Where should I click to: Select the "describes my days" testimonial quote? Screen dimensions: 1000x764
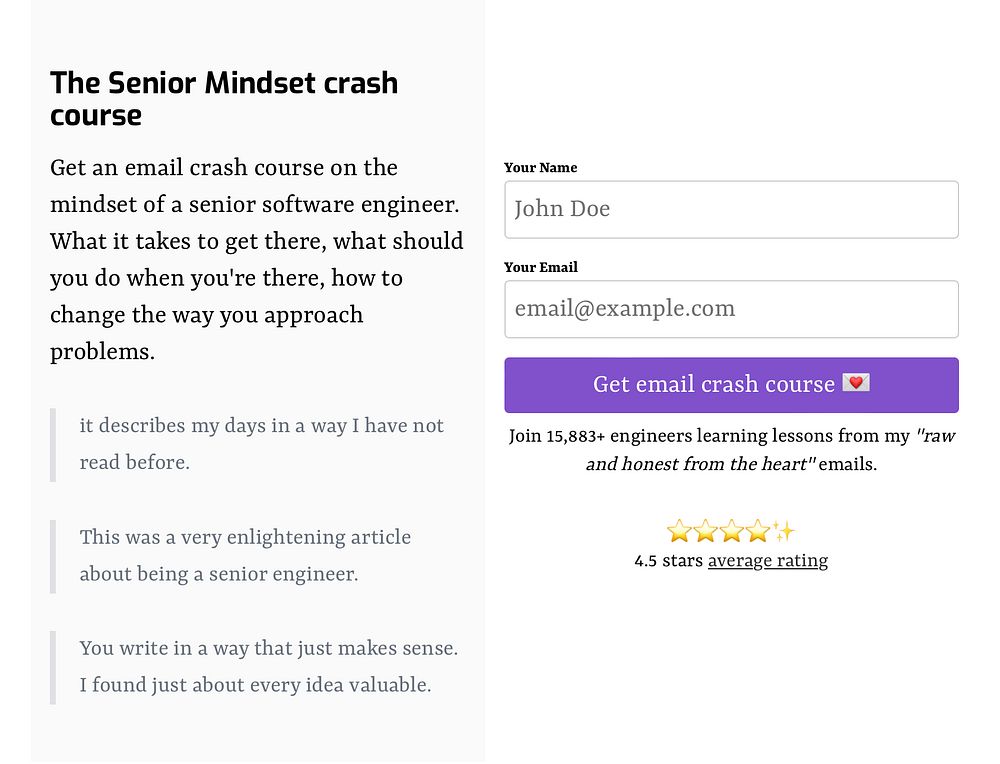click(x=261, y=444)
